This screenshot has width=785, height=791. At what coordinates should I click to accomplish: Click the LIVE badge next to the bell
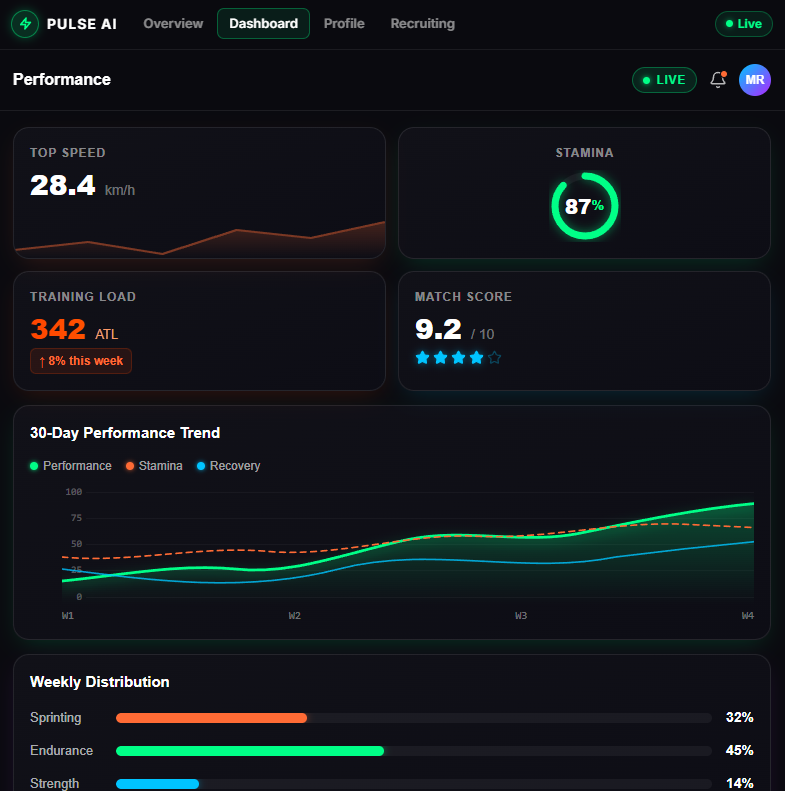pyautogui.click(x=664, y=80)
